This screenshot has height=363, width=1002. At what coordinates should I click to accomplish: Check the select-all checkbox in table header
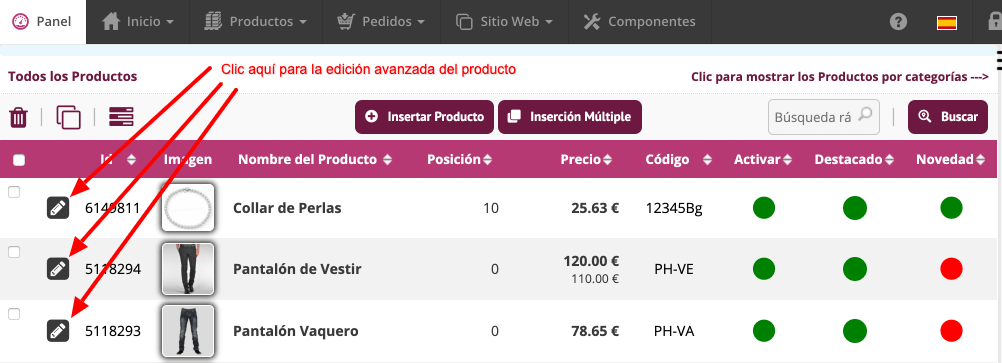(19, 160)
